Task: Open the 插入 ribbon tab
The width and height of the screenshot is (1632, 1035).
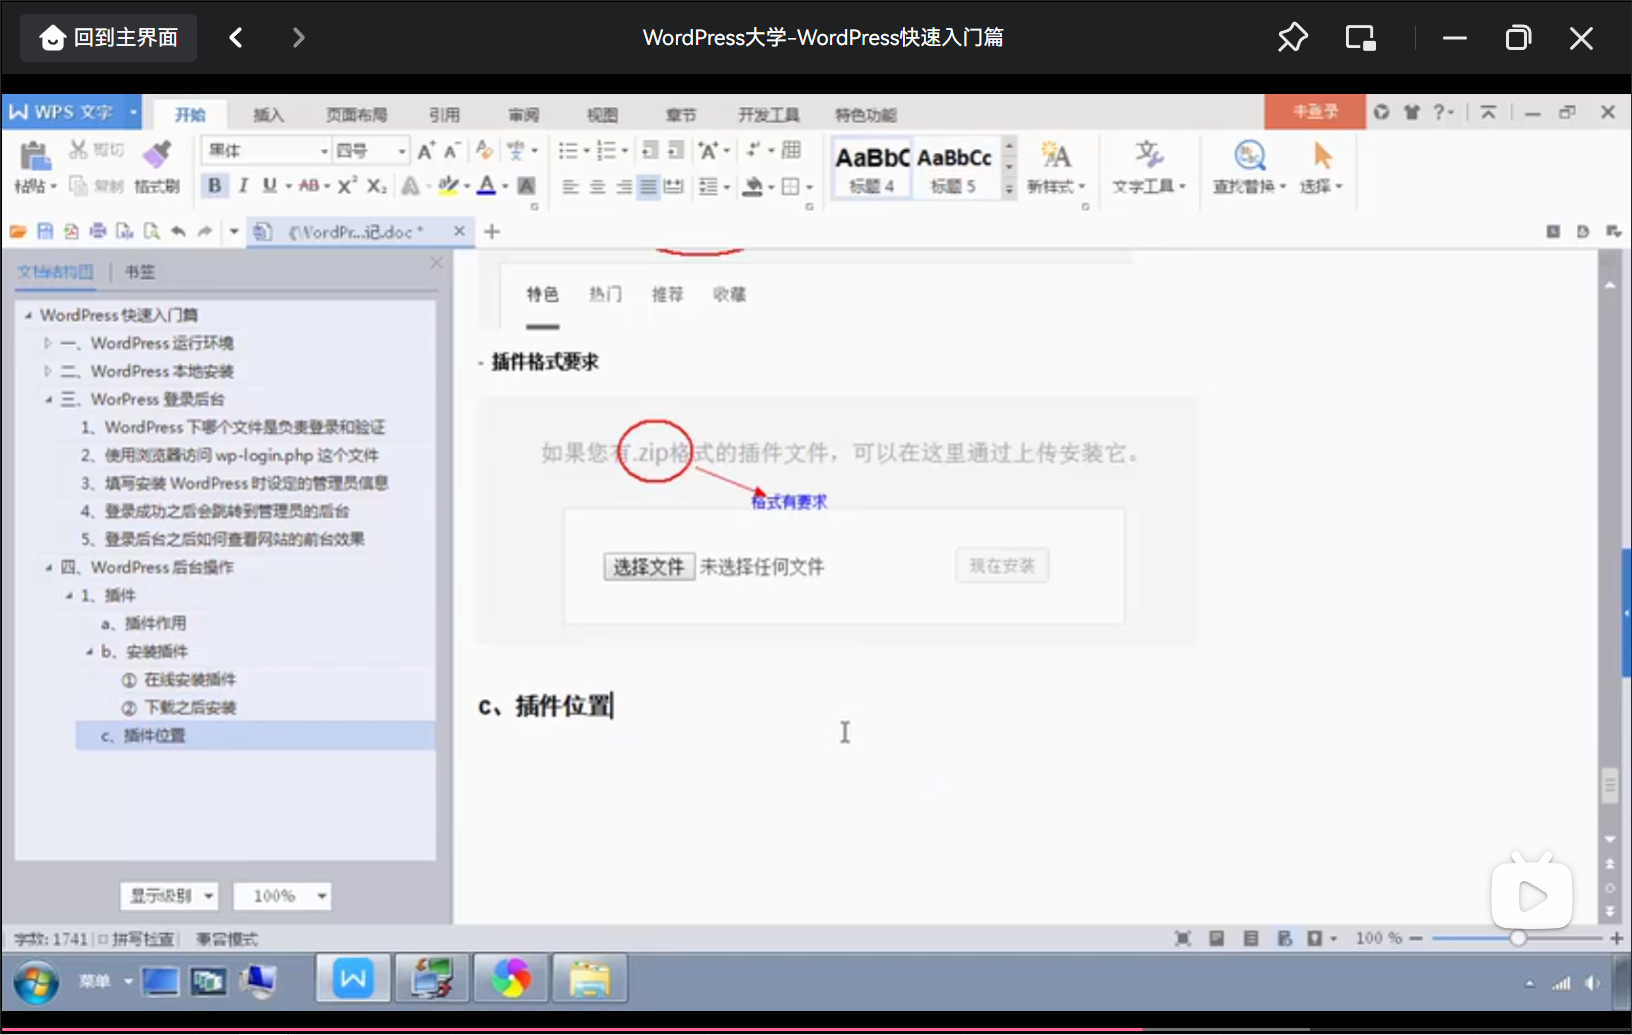Action: point(268,115)
